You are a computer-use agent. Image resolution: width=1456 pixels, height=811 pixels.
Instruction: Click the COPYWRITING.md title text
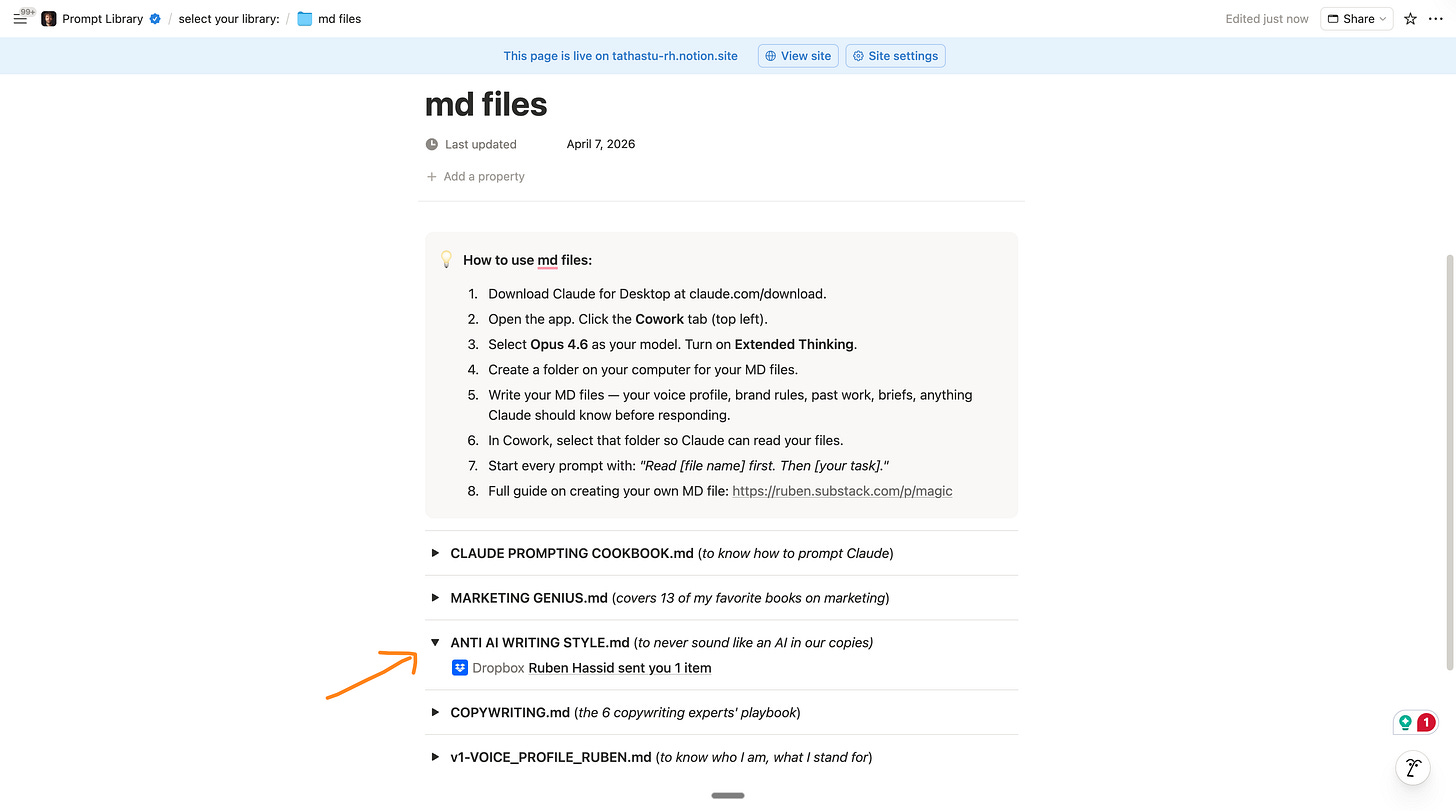[x=510, y=713]
